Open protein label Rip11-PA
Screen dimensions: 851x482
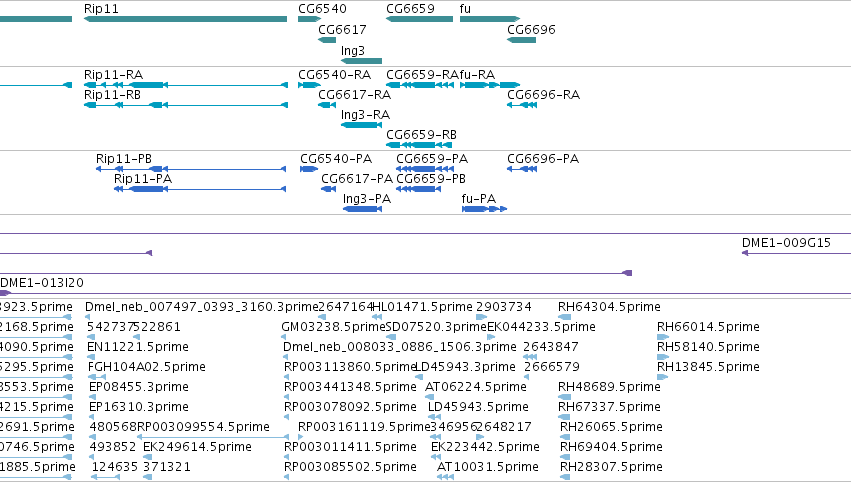click(143, 179)
